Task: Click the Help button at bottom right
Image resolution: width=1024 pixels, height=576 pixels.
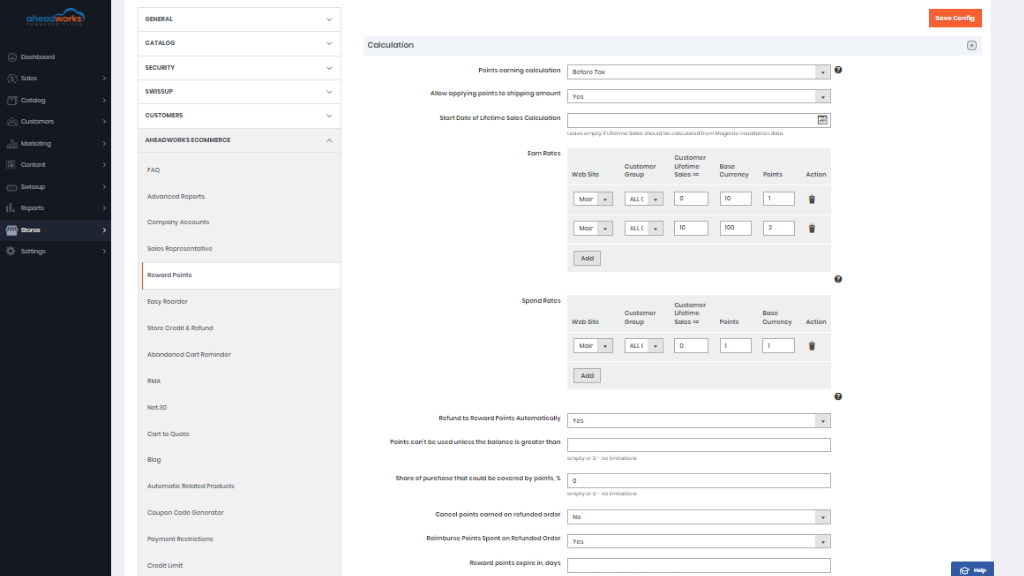Action: 972,569
